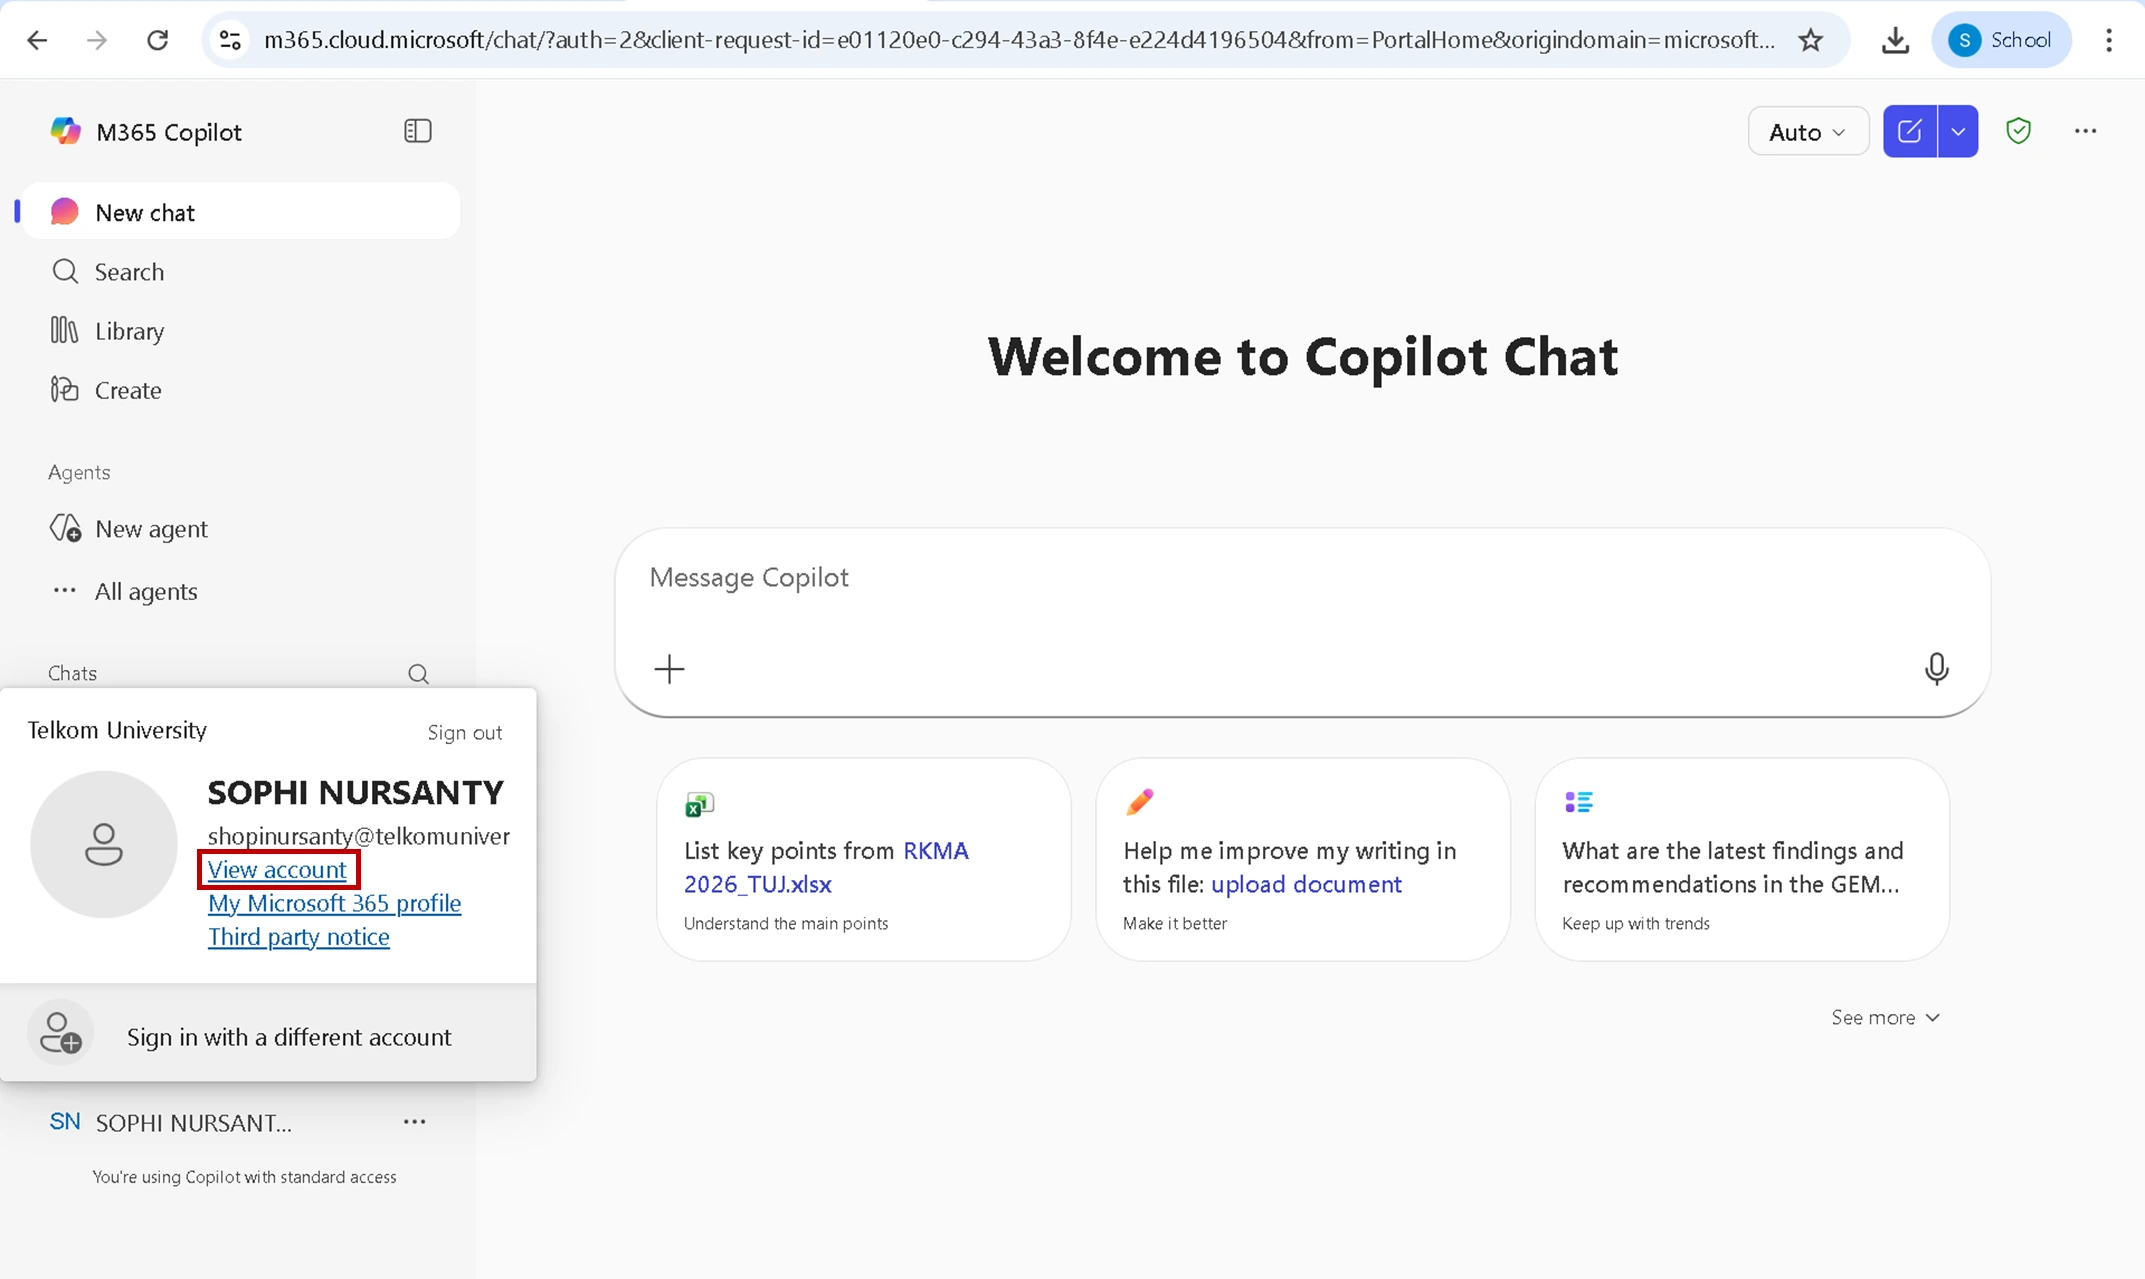Toggle the sidebar collapse panel icon
Screen dimensions: 2145x1279
(x=417, y=131)
